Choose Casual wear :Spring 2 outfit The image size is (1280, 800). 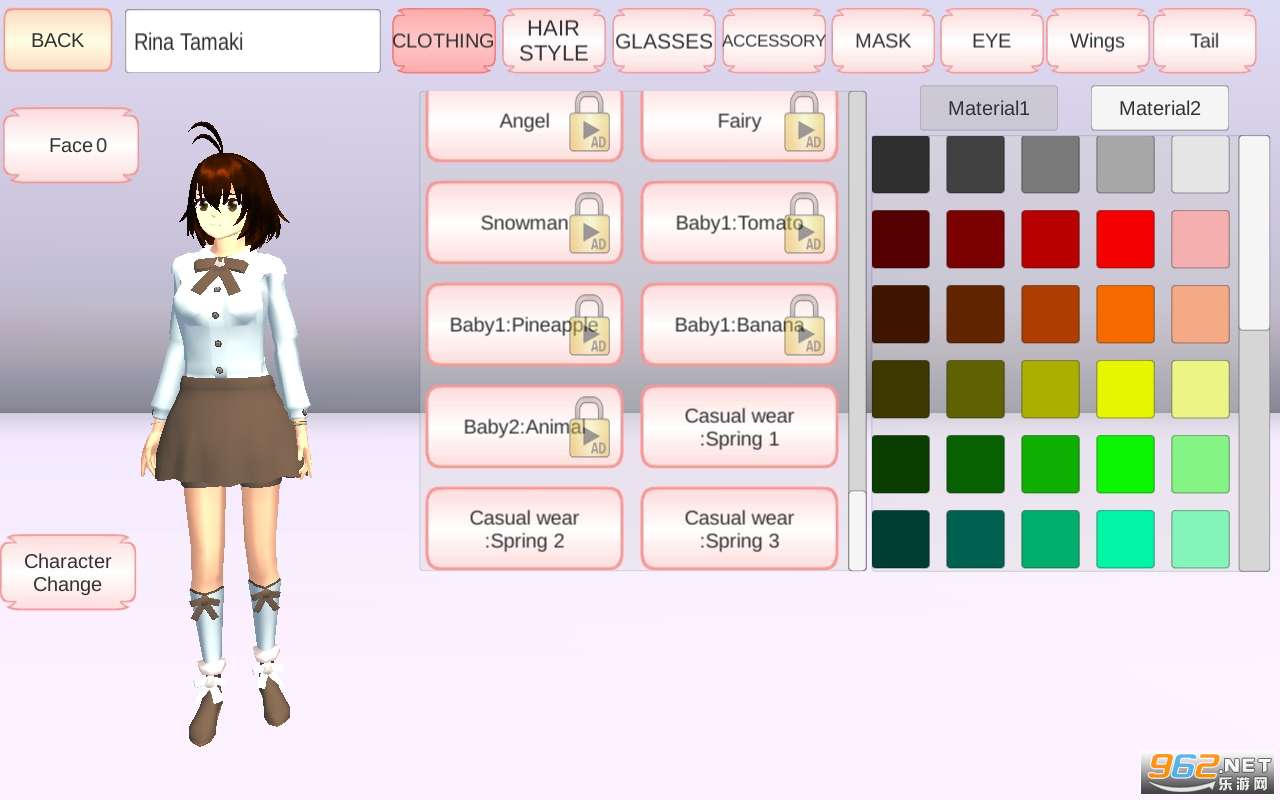pos(524,529)
